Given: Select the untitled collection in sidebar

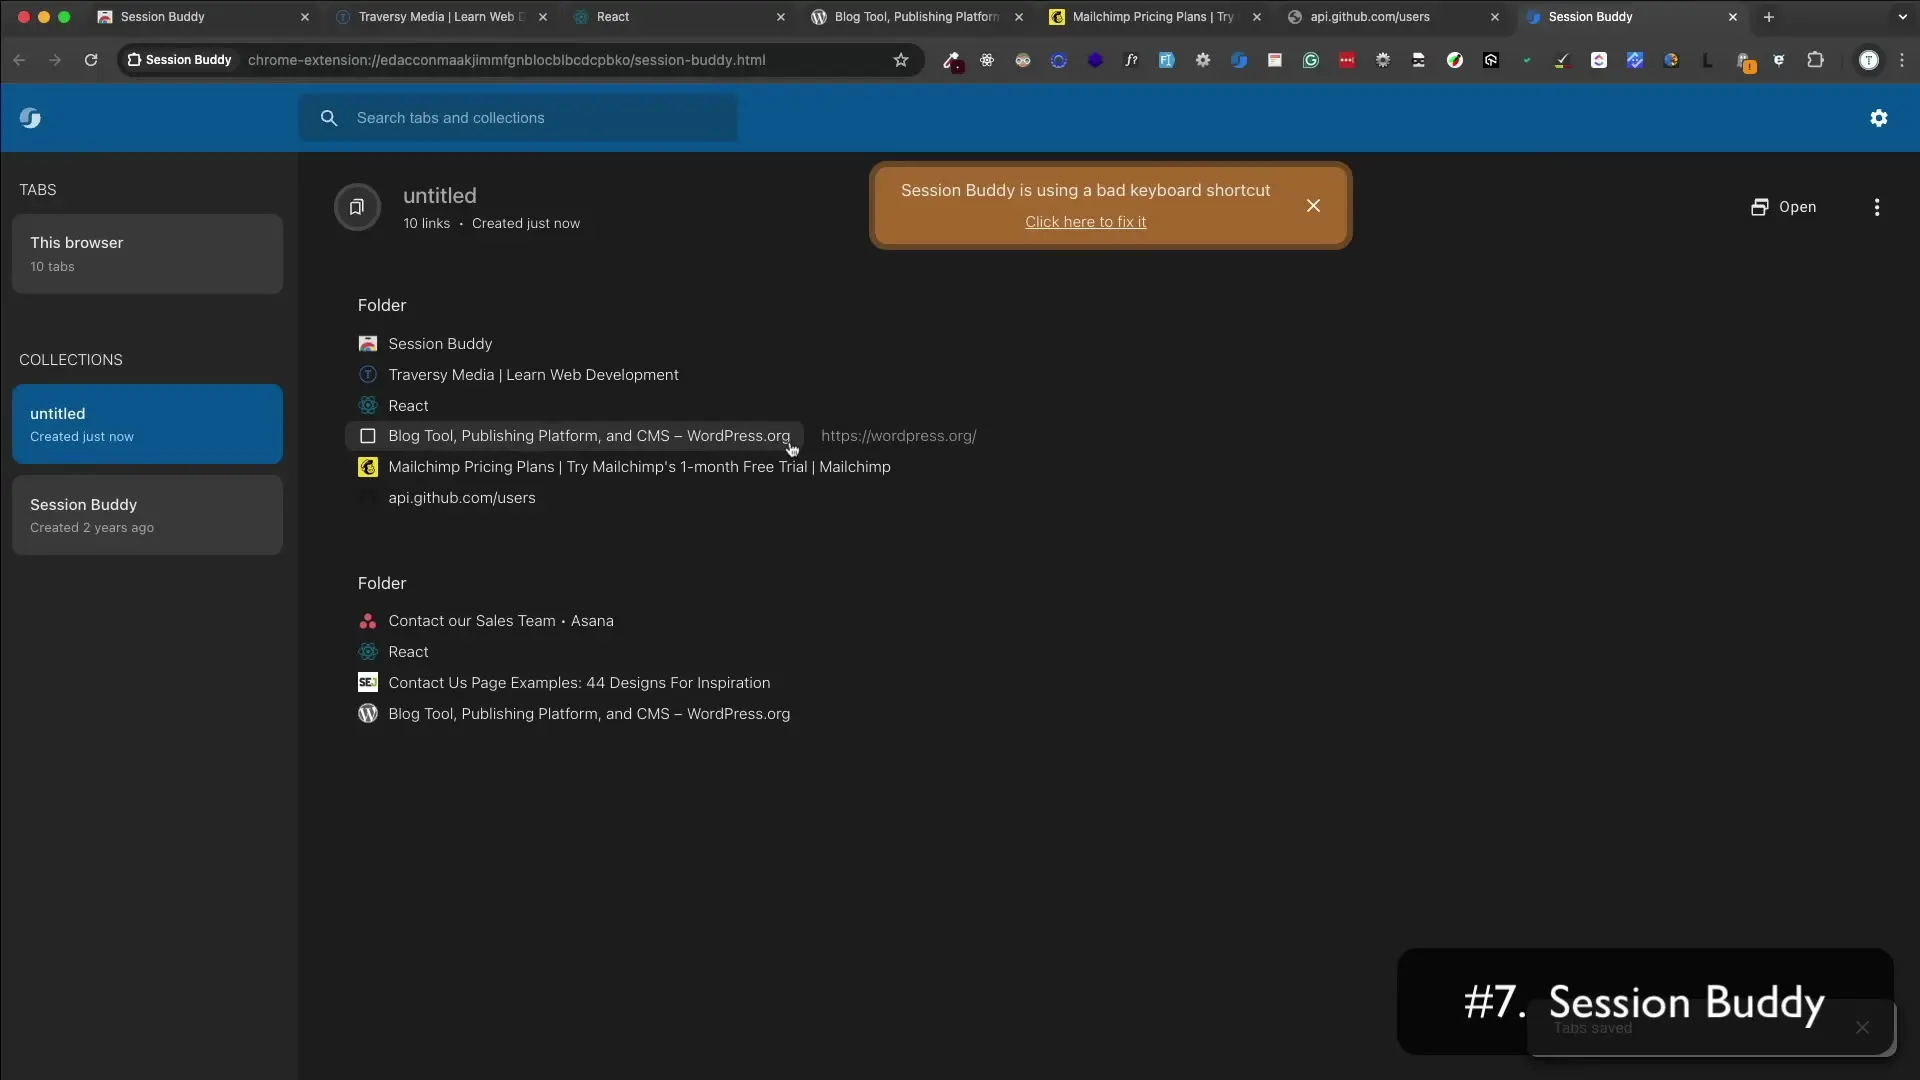Looking at the screenshot, I should click(x=147, y=424).
